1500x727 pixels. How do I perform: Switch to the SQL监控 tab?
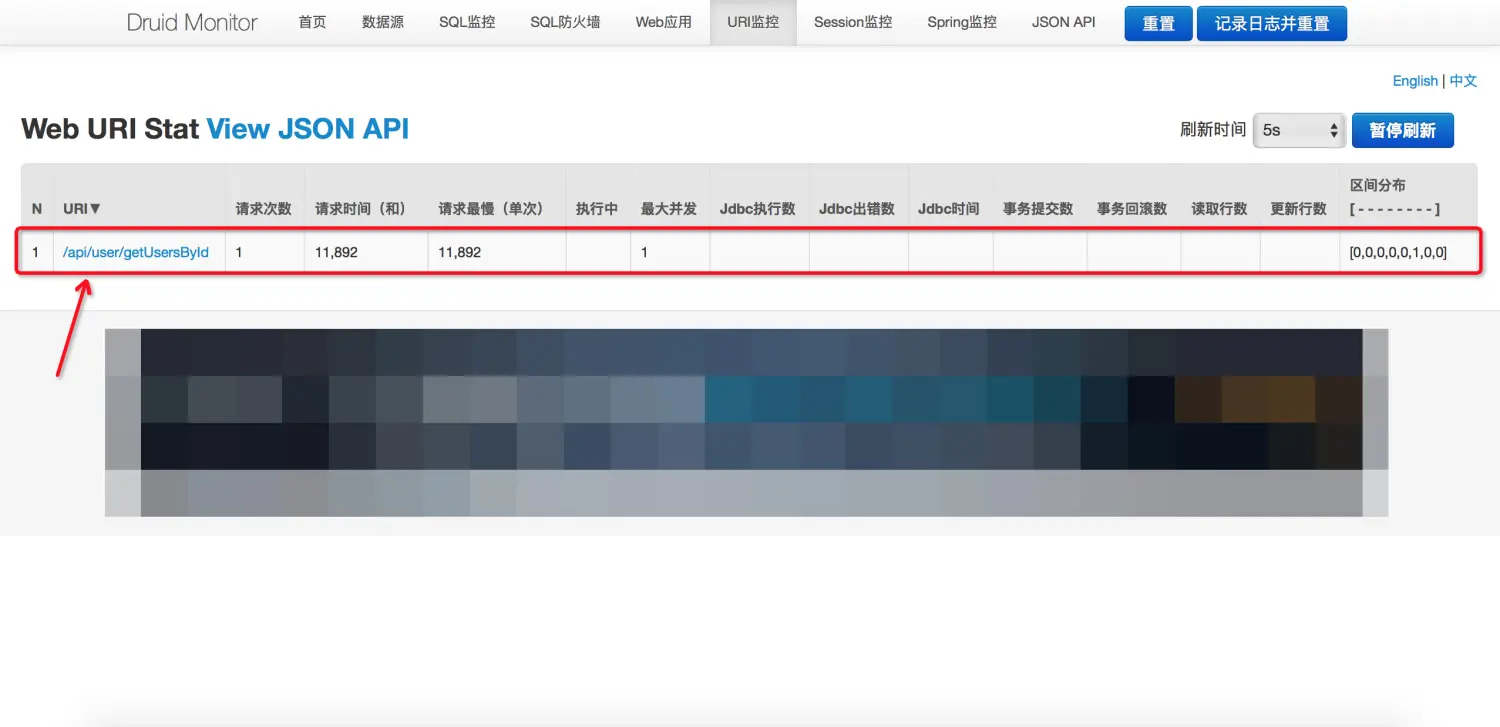click(467, 22)
